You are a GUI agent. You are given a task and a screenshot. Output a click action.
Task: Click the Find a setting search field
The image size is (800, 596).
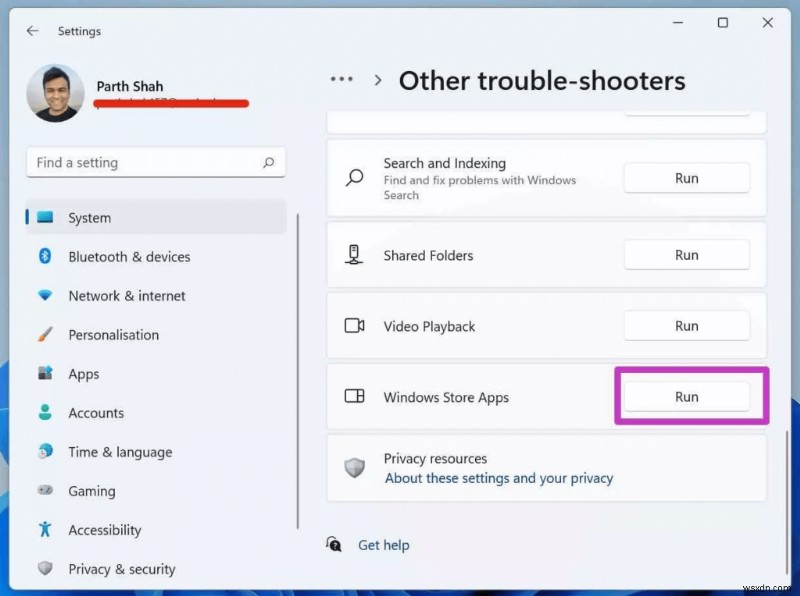pyautogui.click(x=155, y=162)
